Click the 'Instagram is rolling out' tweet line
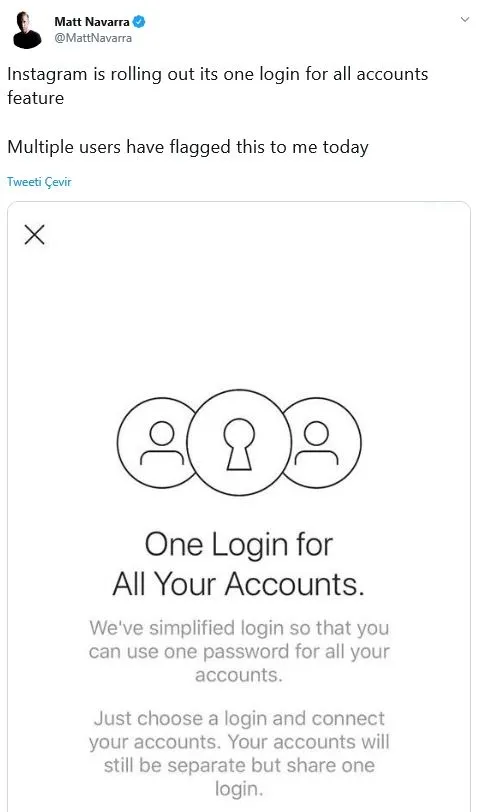The image size is (478, 812). (218, 74)
